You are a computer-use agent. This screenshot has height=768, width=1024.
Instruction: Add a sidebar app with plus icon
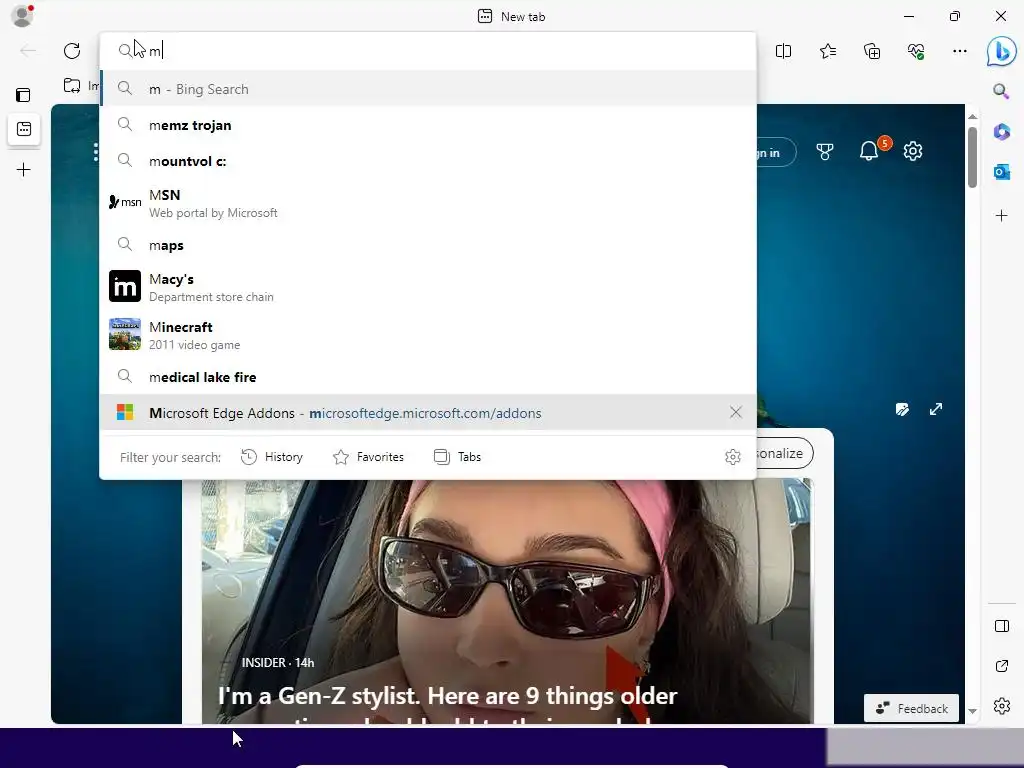[1001, 216]
